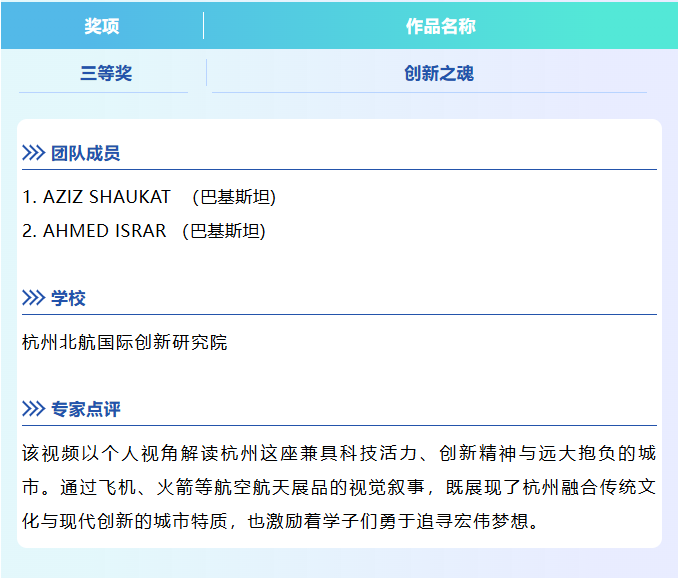Open the school name 杭州北航国际创新研究院
The height and width of the screenshot is (578, 679).
[125, 343]
